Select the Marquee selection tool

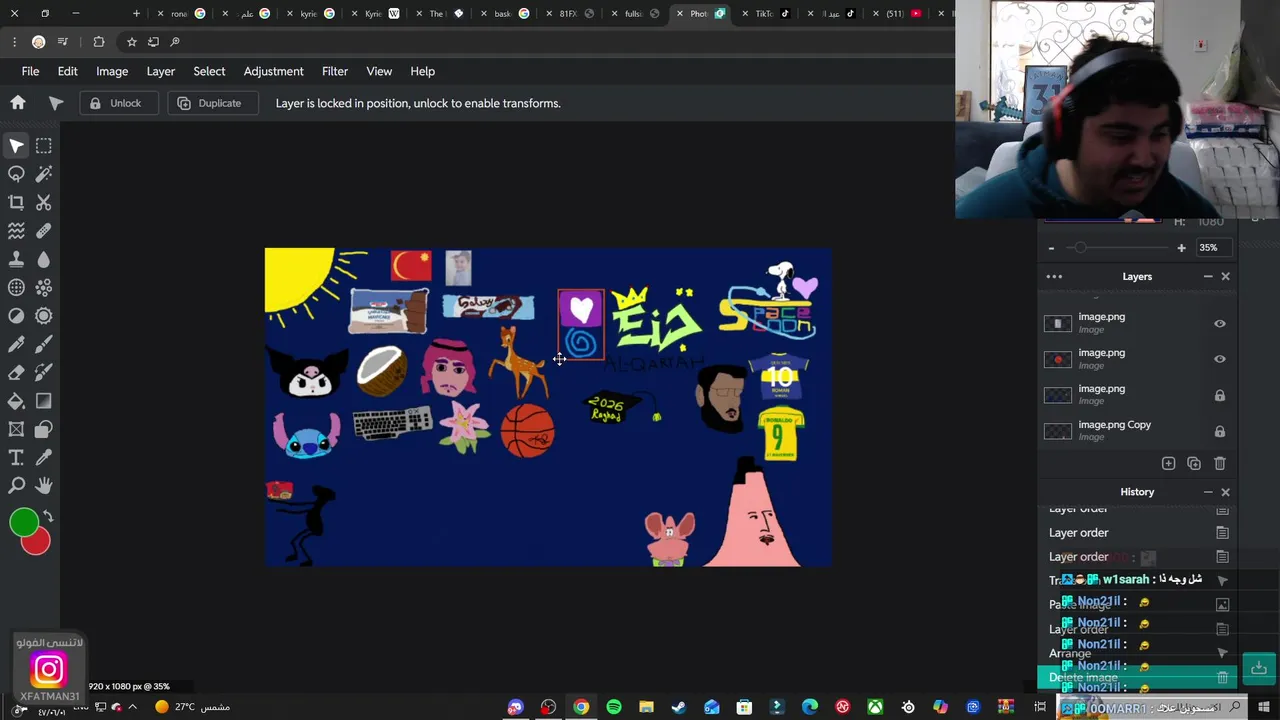point(44,146)
